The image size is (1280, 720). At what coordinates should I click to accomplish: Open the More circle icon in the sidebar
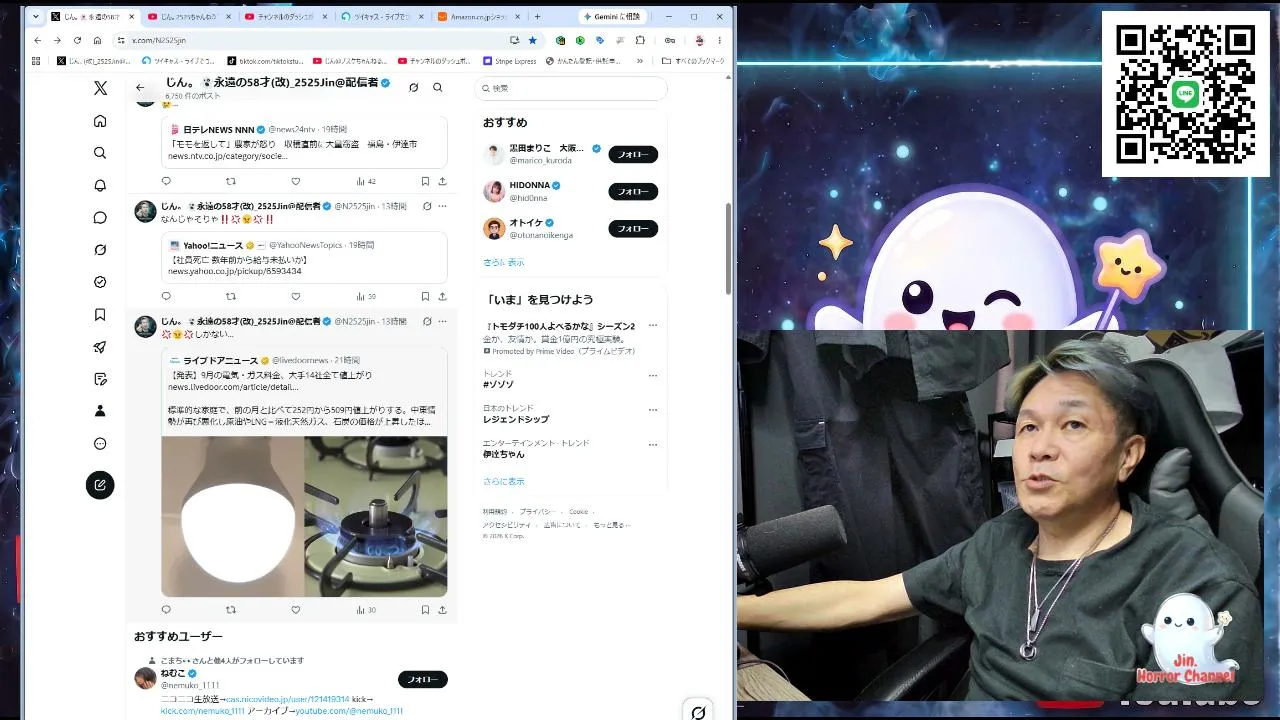pos(100,444)
